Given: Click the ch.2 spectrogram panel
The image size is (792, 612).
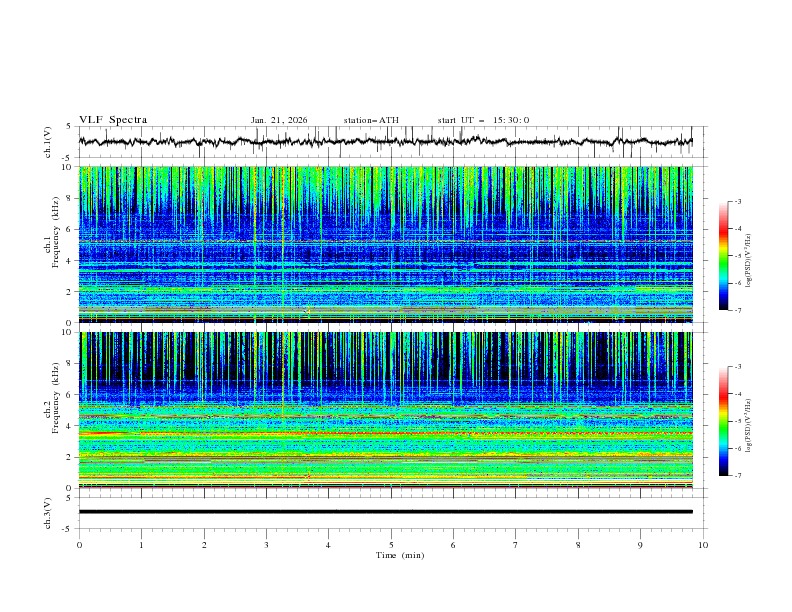Looking at the screenshot, I should (x=386, y=410).
